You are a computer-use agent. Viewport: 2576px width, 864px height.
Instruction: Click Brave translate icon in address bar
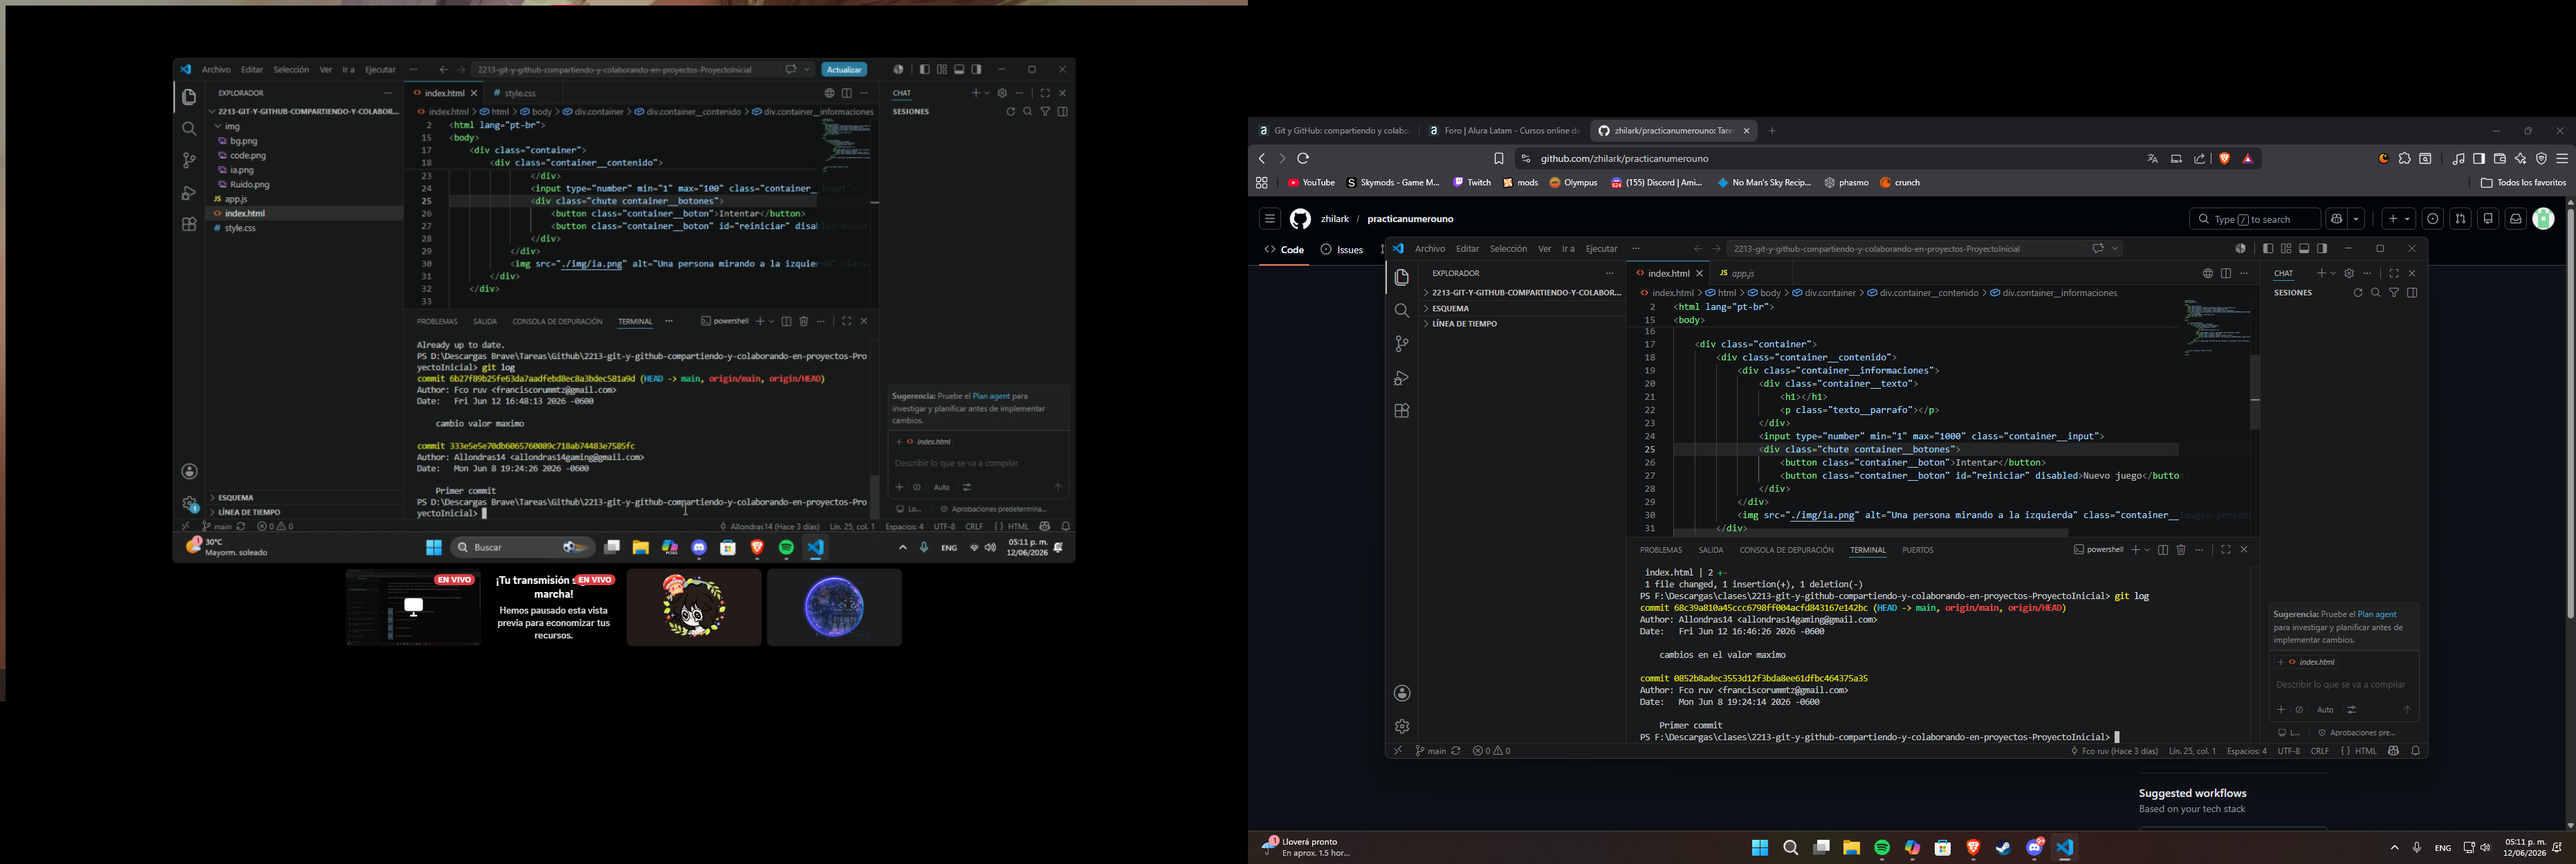2152,159
